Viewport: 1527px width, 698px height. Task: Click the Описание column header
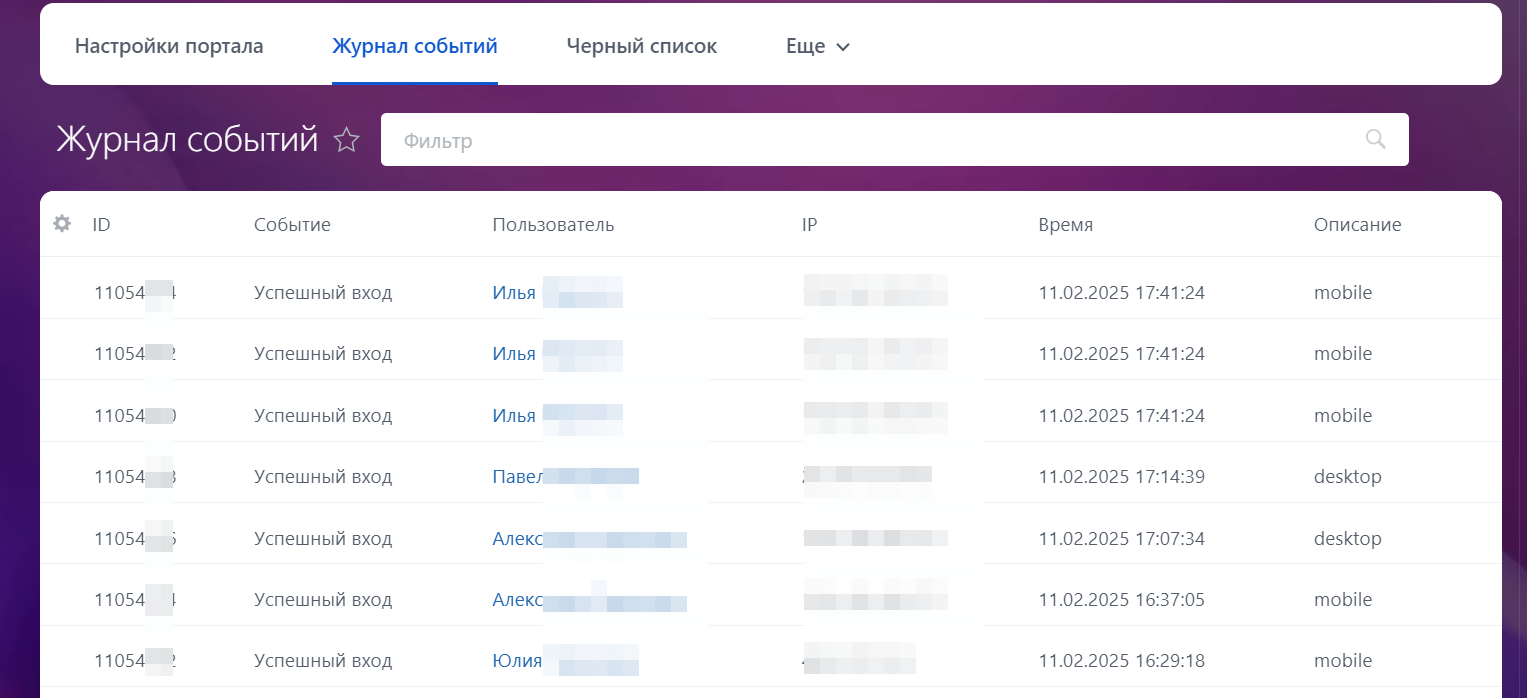point(1357,225)
